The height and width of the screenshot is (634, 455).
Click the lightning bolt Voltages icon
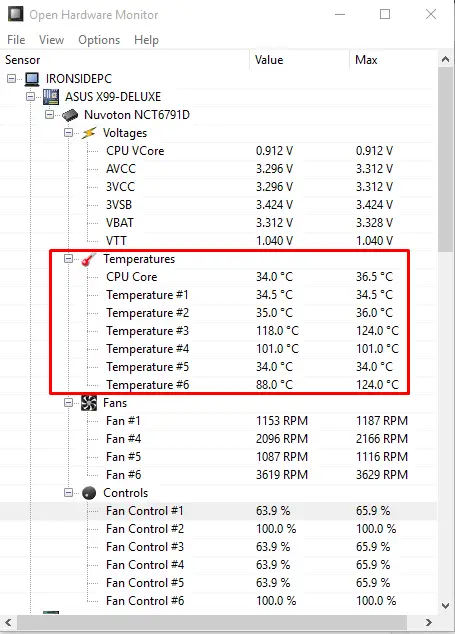coord(89,133)
